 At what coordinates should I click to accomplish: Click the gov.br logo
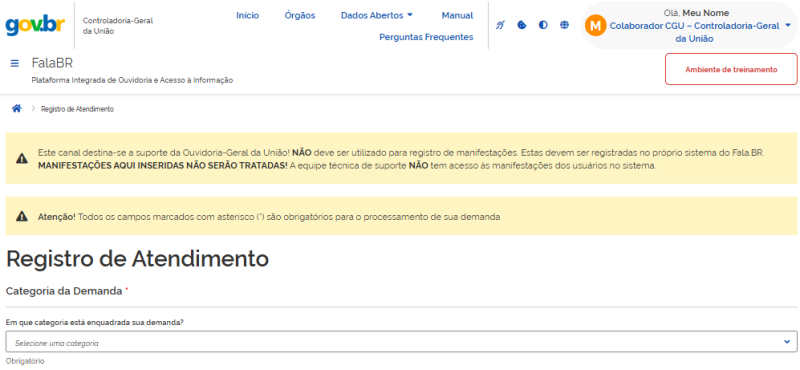pyautogui.click(x=35, y=24)
